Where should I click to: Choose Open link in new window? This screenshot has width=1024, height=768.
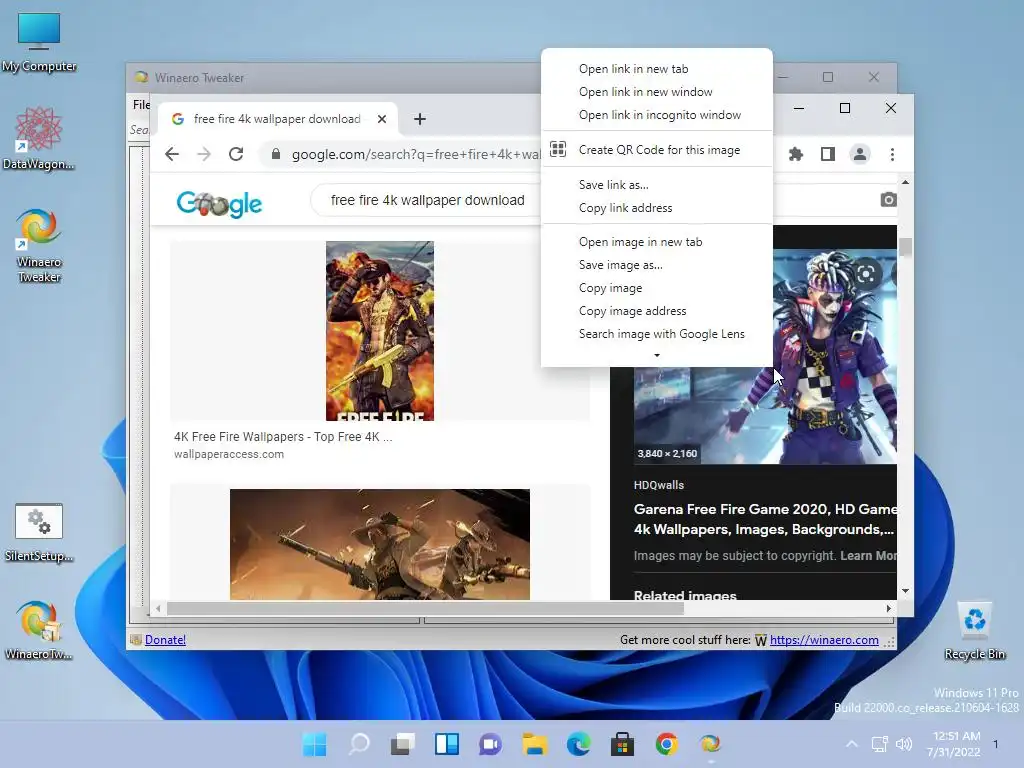click(657, 91)
